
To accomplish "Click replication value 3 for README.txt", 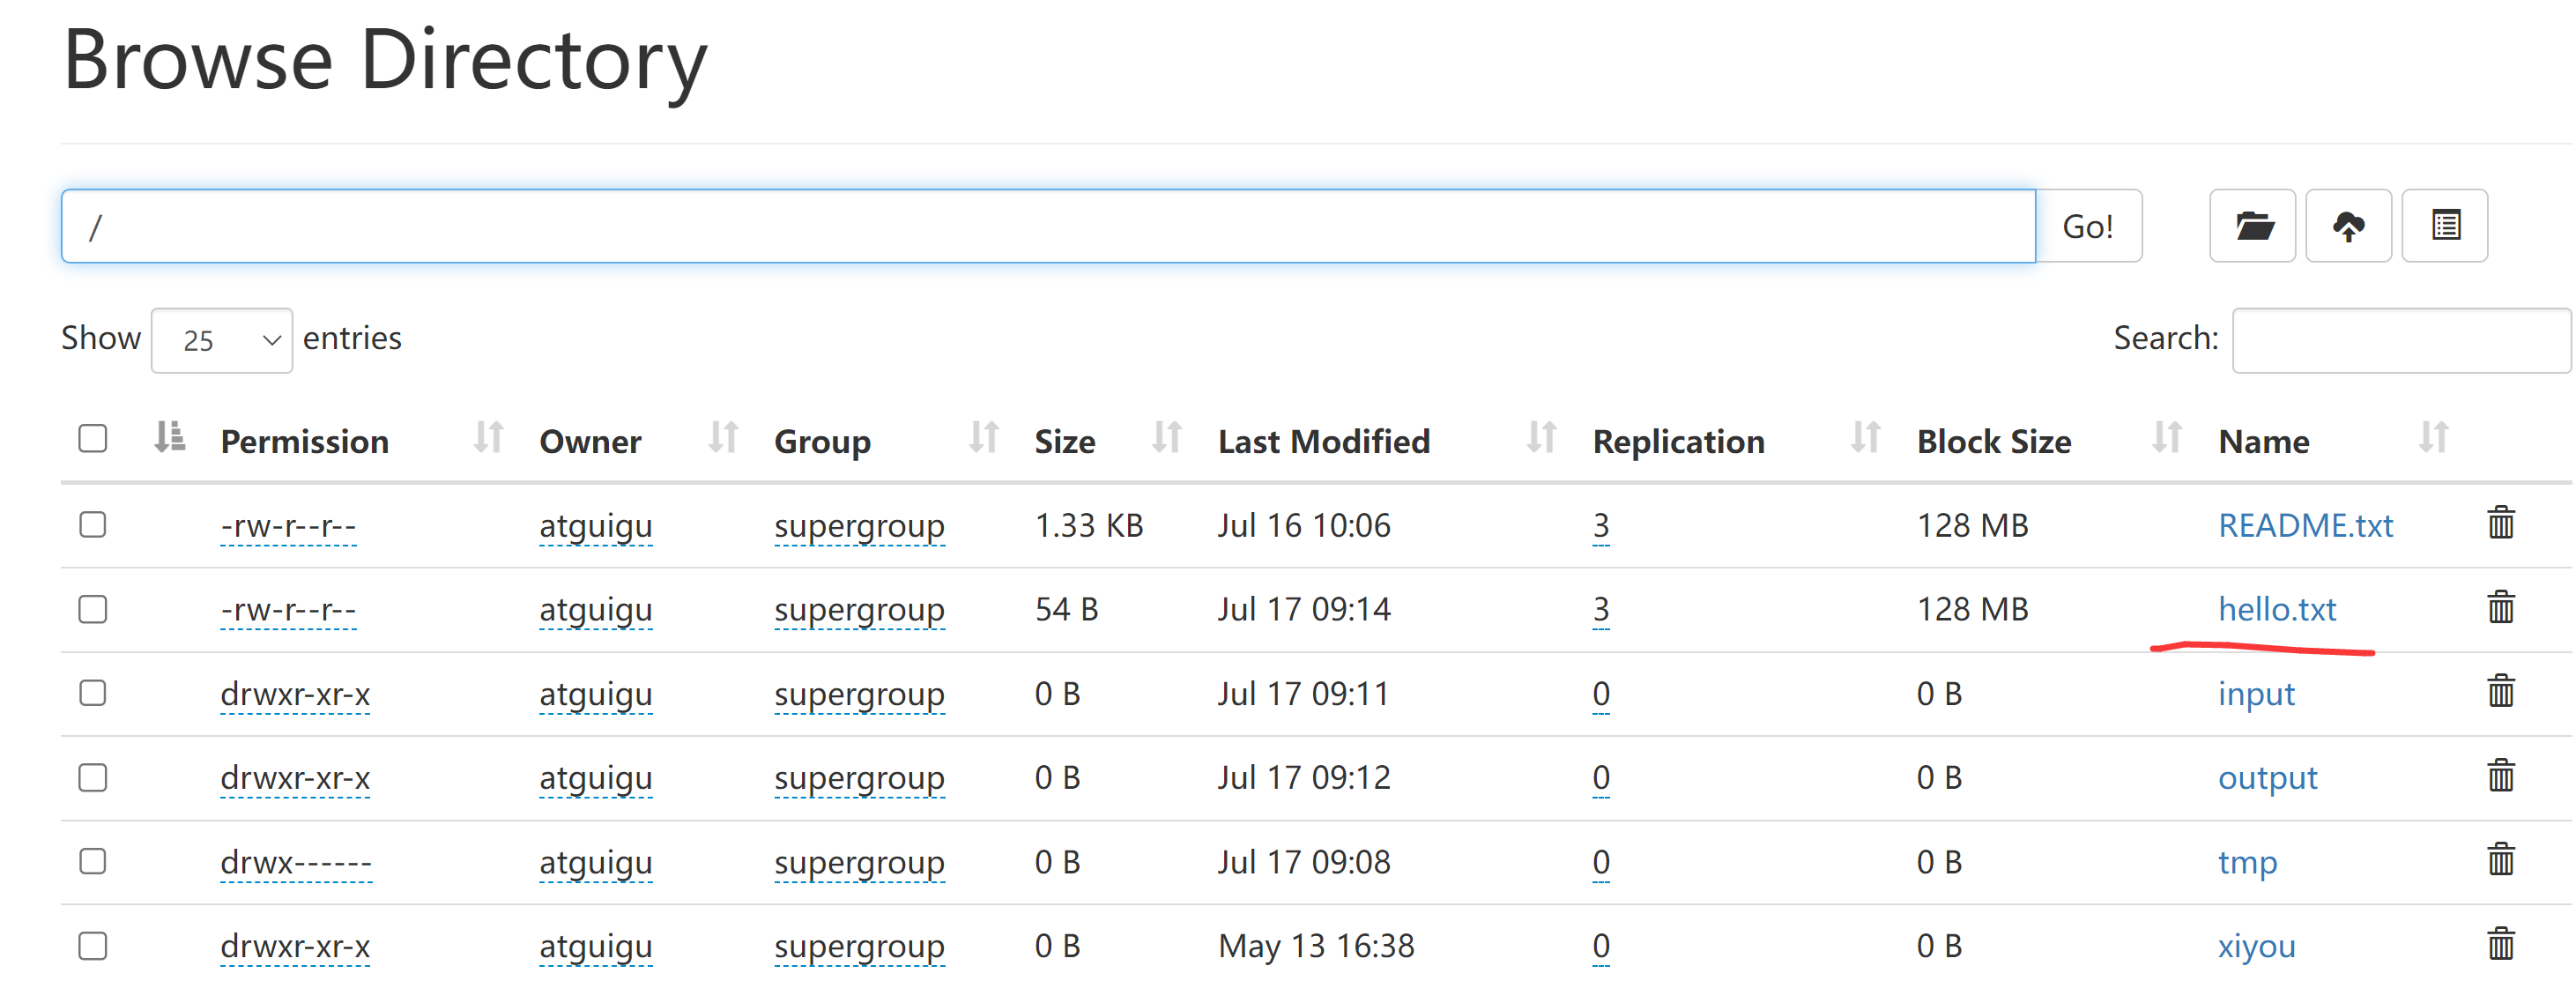I will (1601, 526).
